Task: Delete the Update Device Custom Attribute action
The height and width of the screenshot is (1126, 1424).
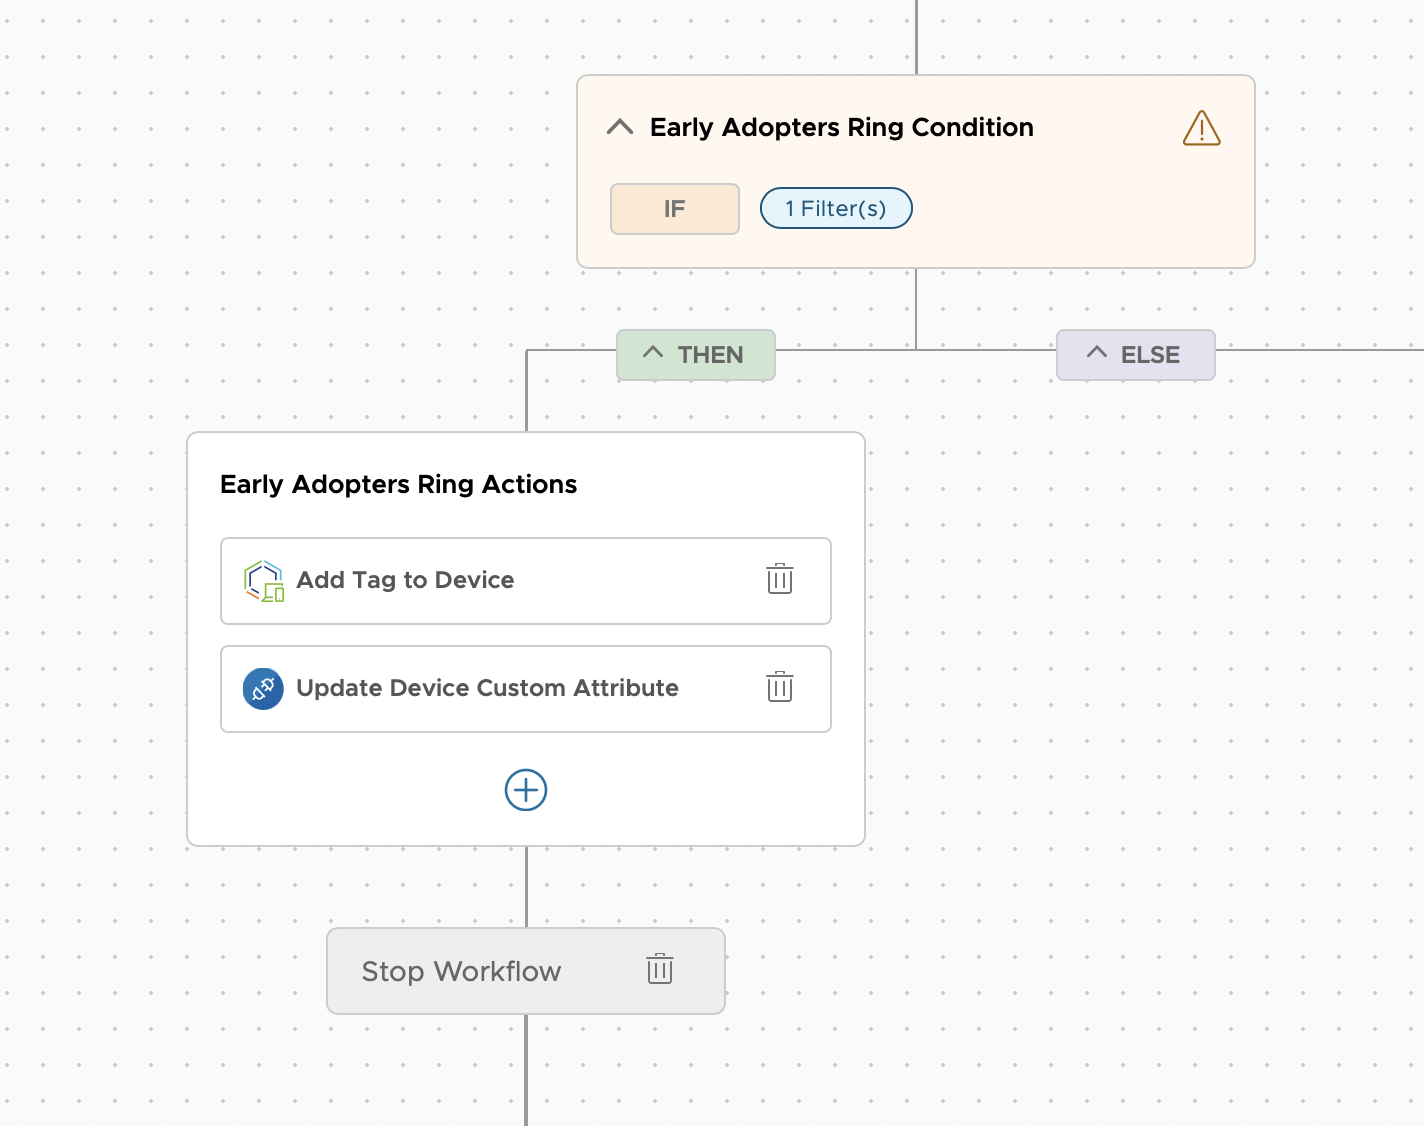Action: (779, 688)
